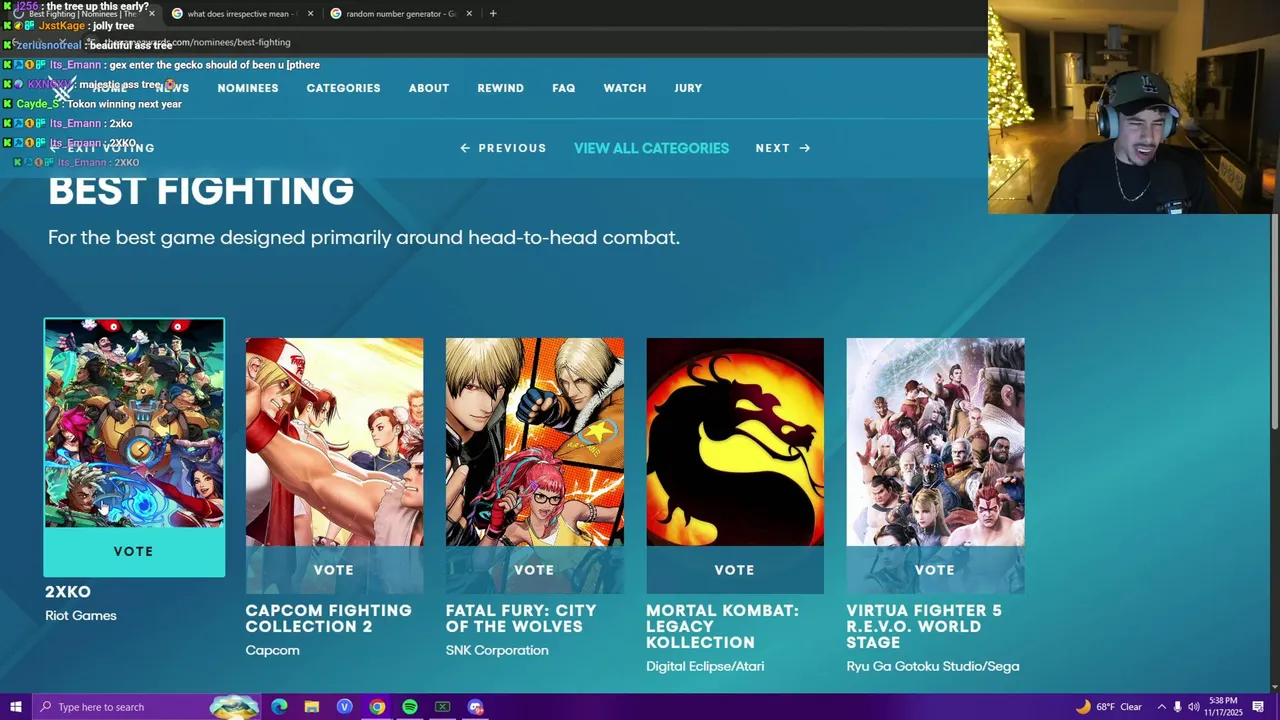The height and width of the screenshot is (720, 1280).
Task: Launch Microsoft Edge from the taskbar
Action: point(279,707)
